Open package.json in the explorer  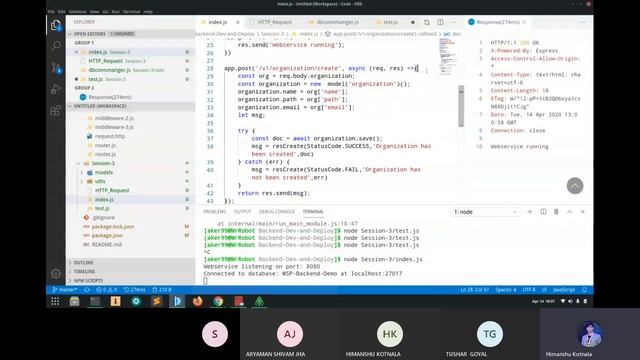click(x=107, y=236)
